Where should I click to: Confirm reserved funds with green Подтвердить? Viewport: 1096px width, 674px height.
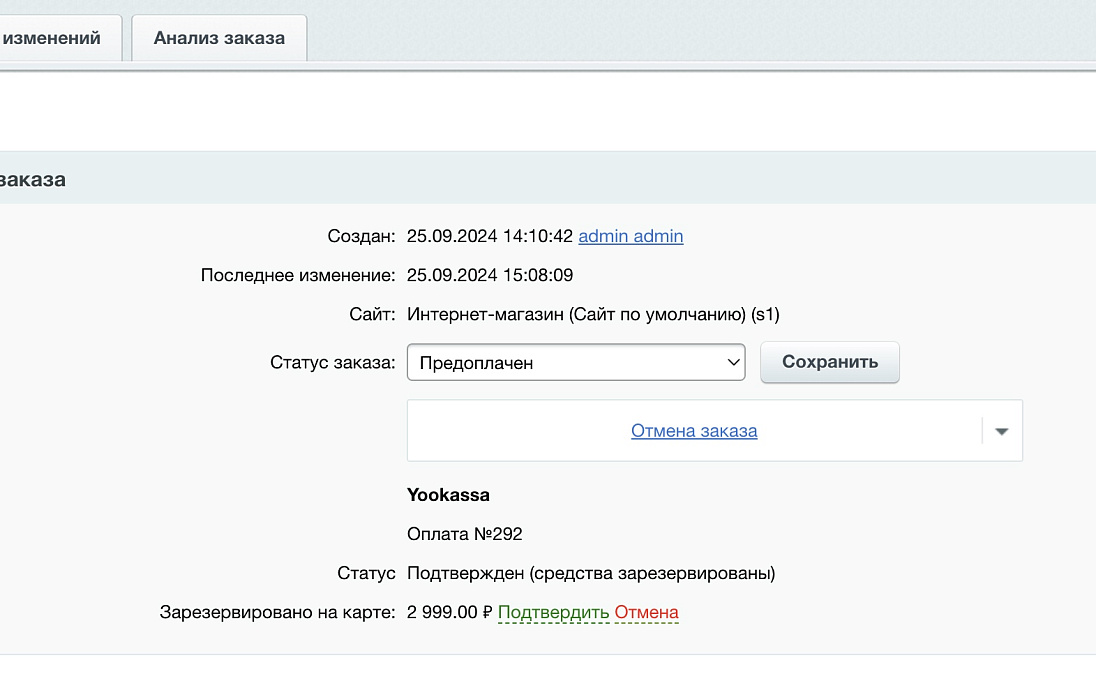point(553,613)
